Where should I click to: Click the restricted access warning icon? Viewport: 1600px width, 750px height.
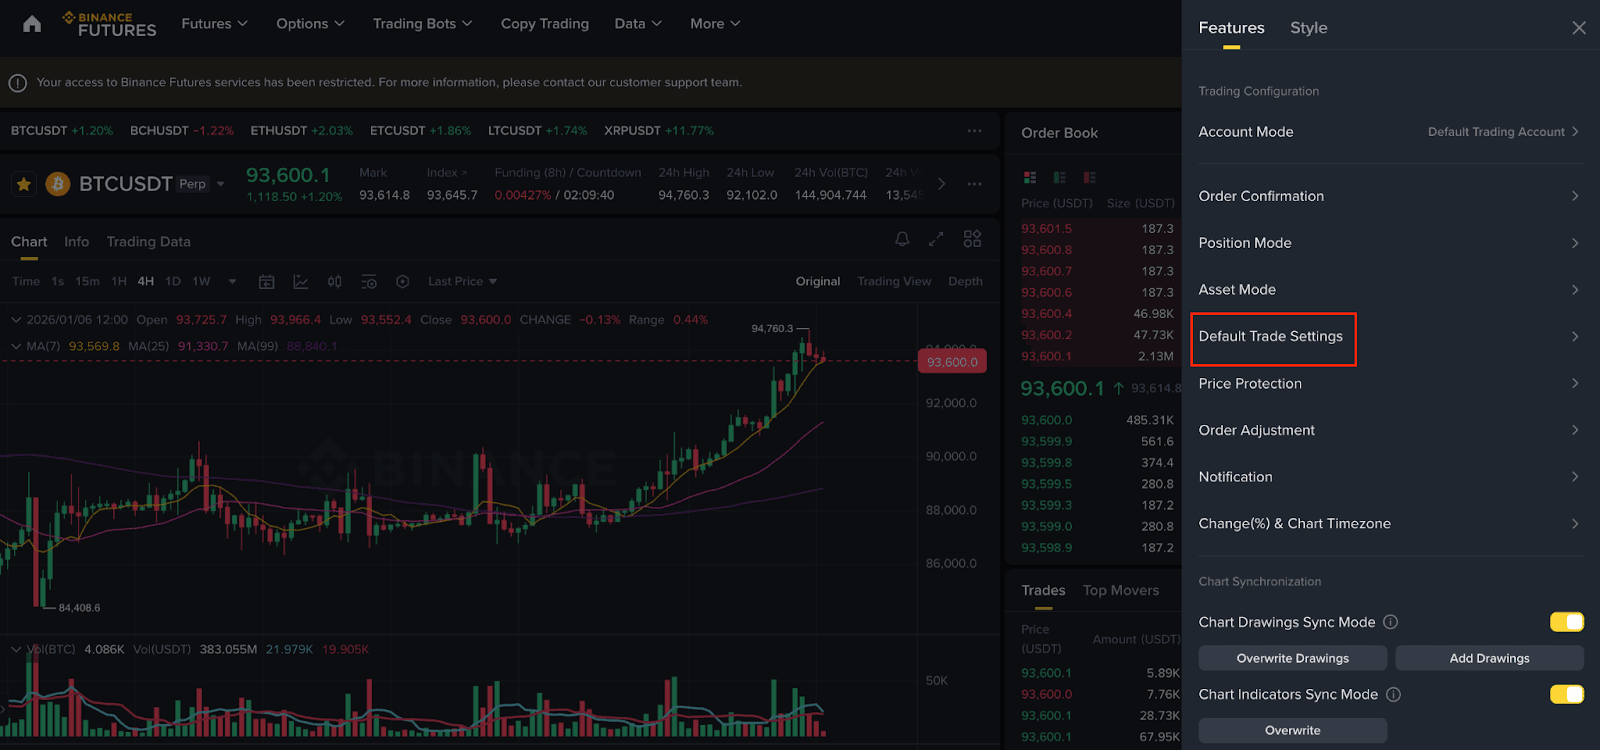[18, 83]
